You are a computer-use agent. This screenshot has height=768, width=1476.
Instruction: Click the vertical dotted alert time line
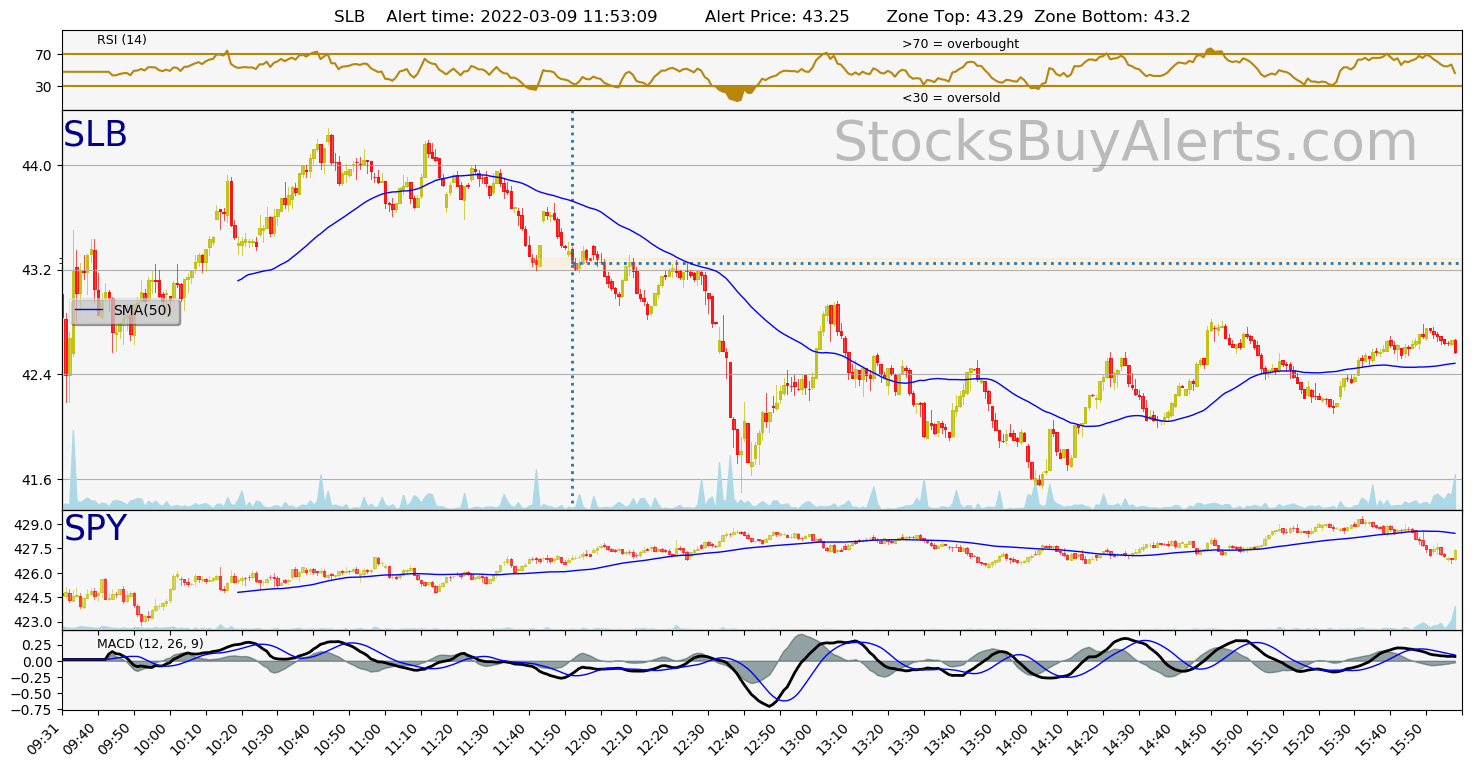coord(572,310)
